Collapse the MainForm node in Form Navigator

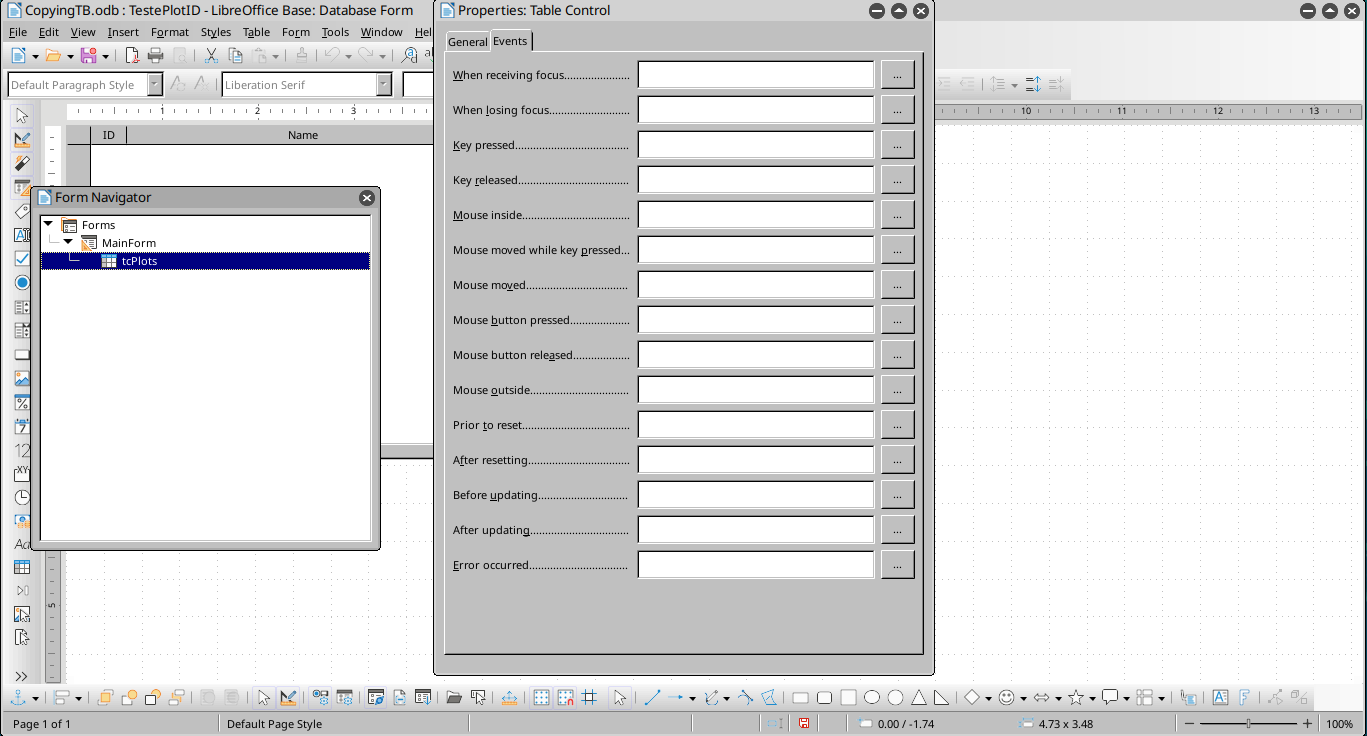68,242
